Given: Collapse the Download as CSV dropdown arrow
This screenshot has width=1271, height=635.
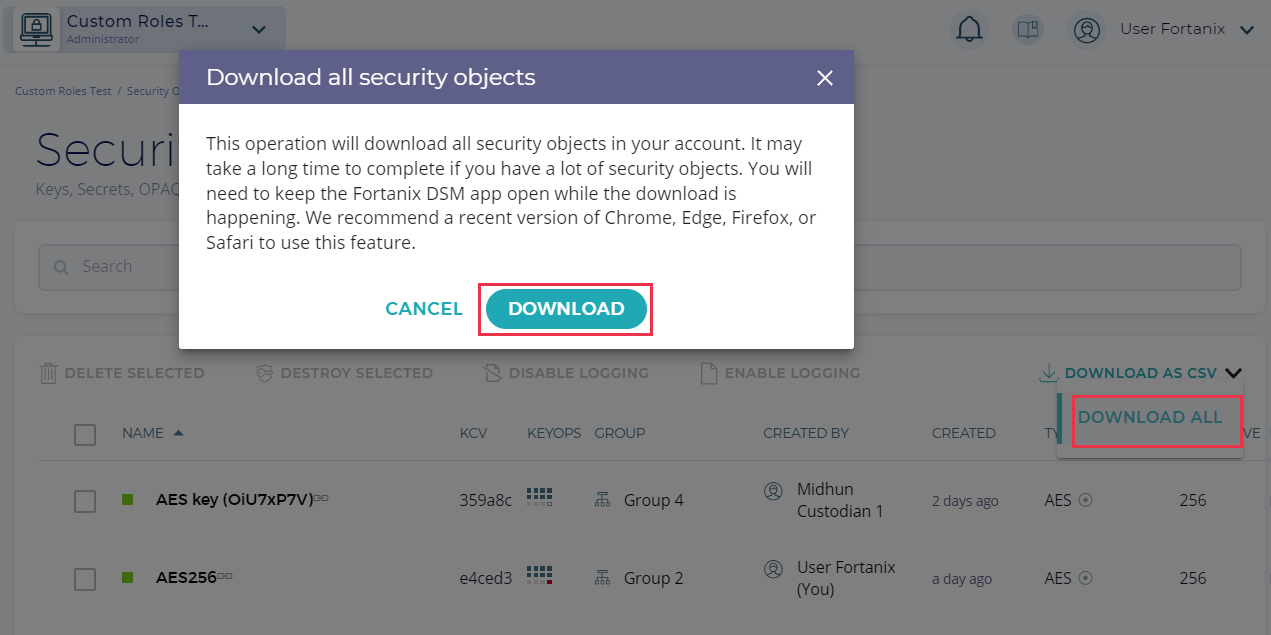Looking at the screenshot, I should click(x=1233, y=373).
